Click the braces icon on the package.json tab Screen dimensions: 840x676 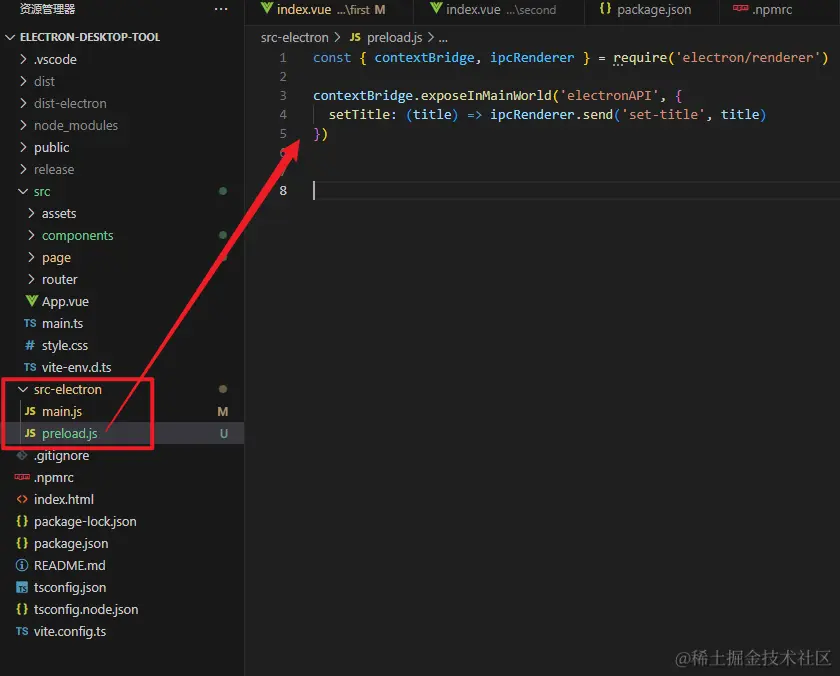tap(605, 9)
